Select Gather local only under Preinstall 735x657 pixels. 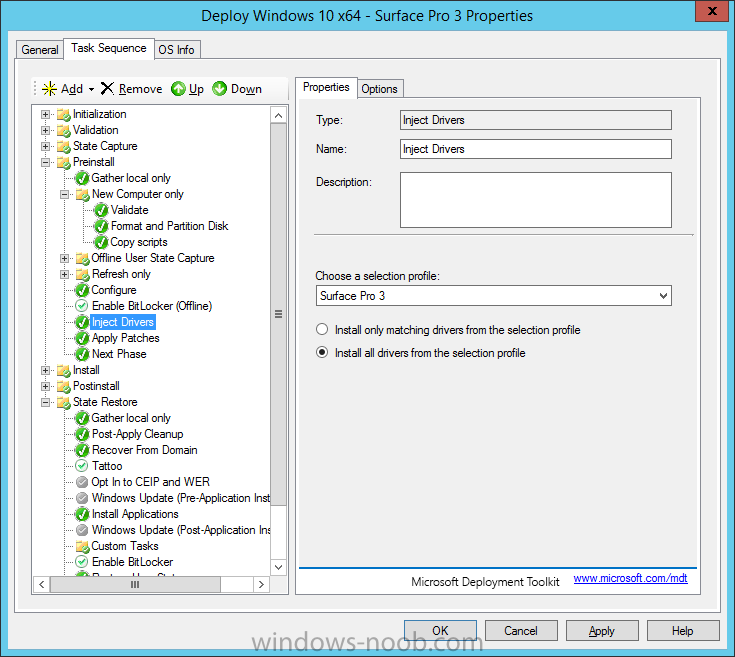pyautogui.click(x=131, y=178)
